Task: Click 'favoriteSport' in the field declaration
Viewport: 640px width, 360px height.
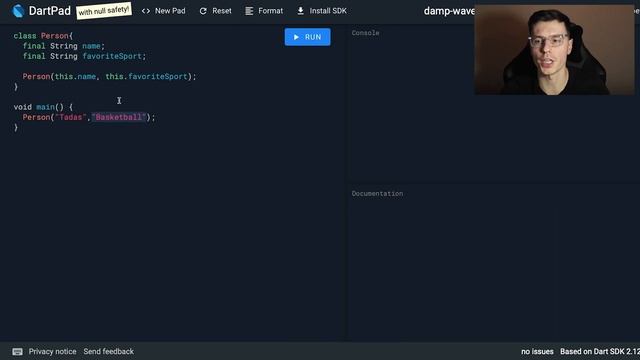Action: point(112,56)
